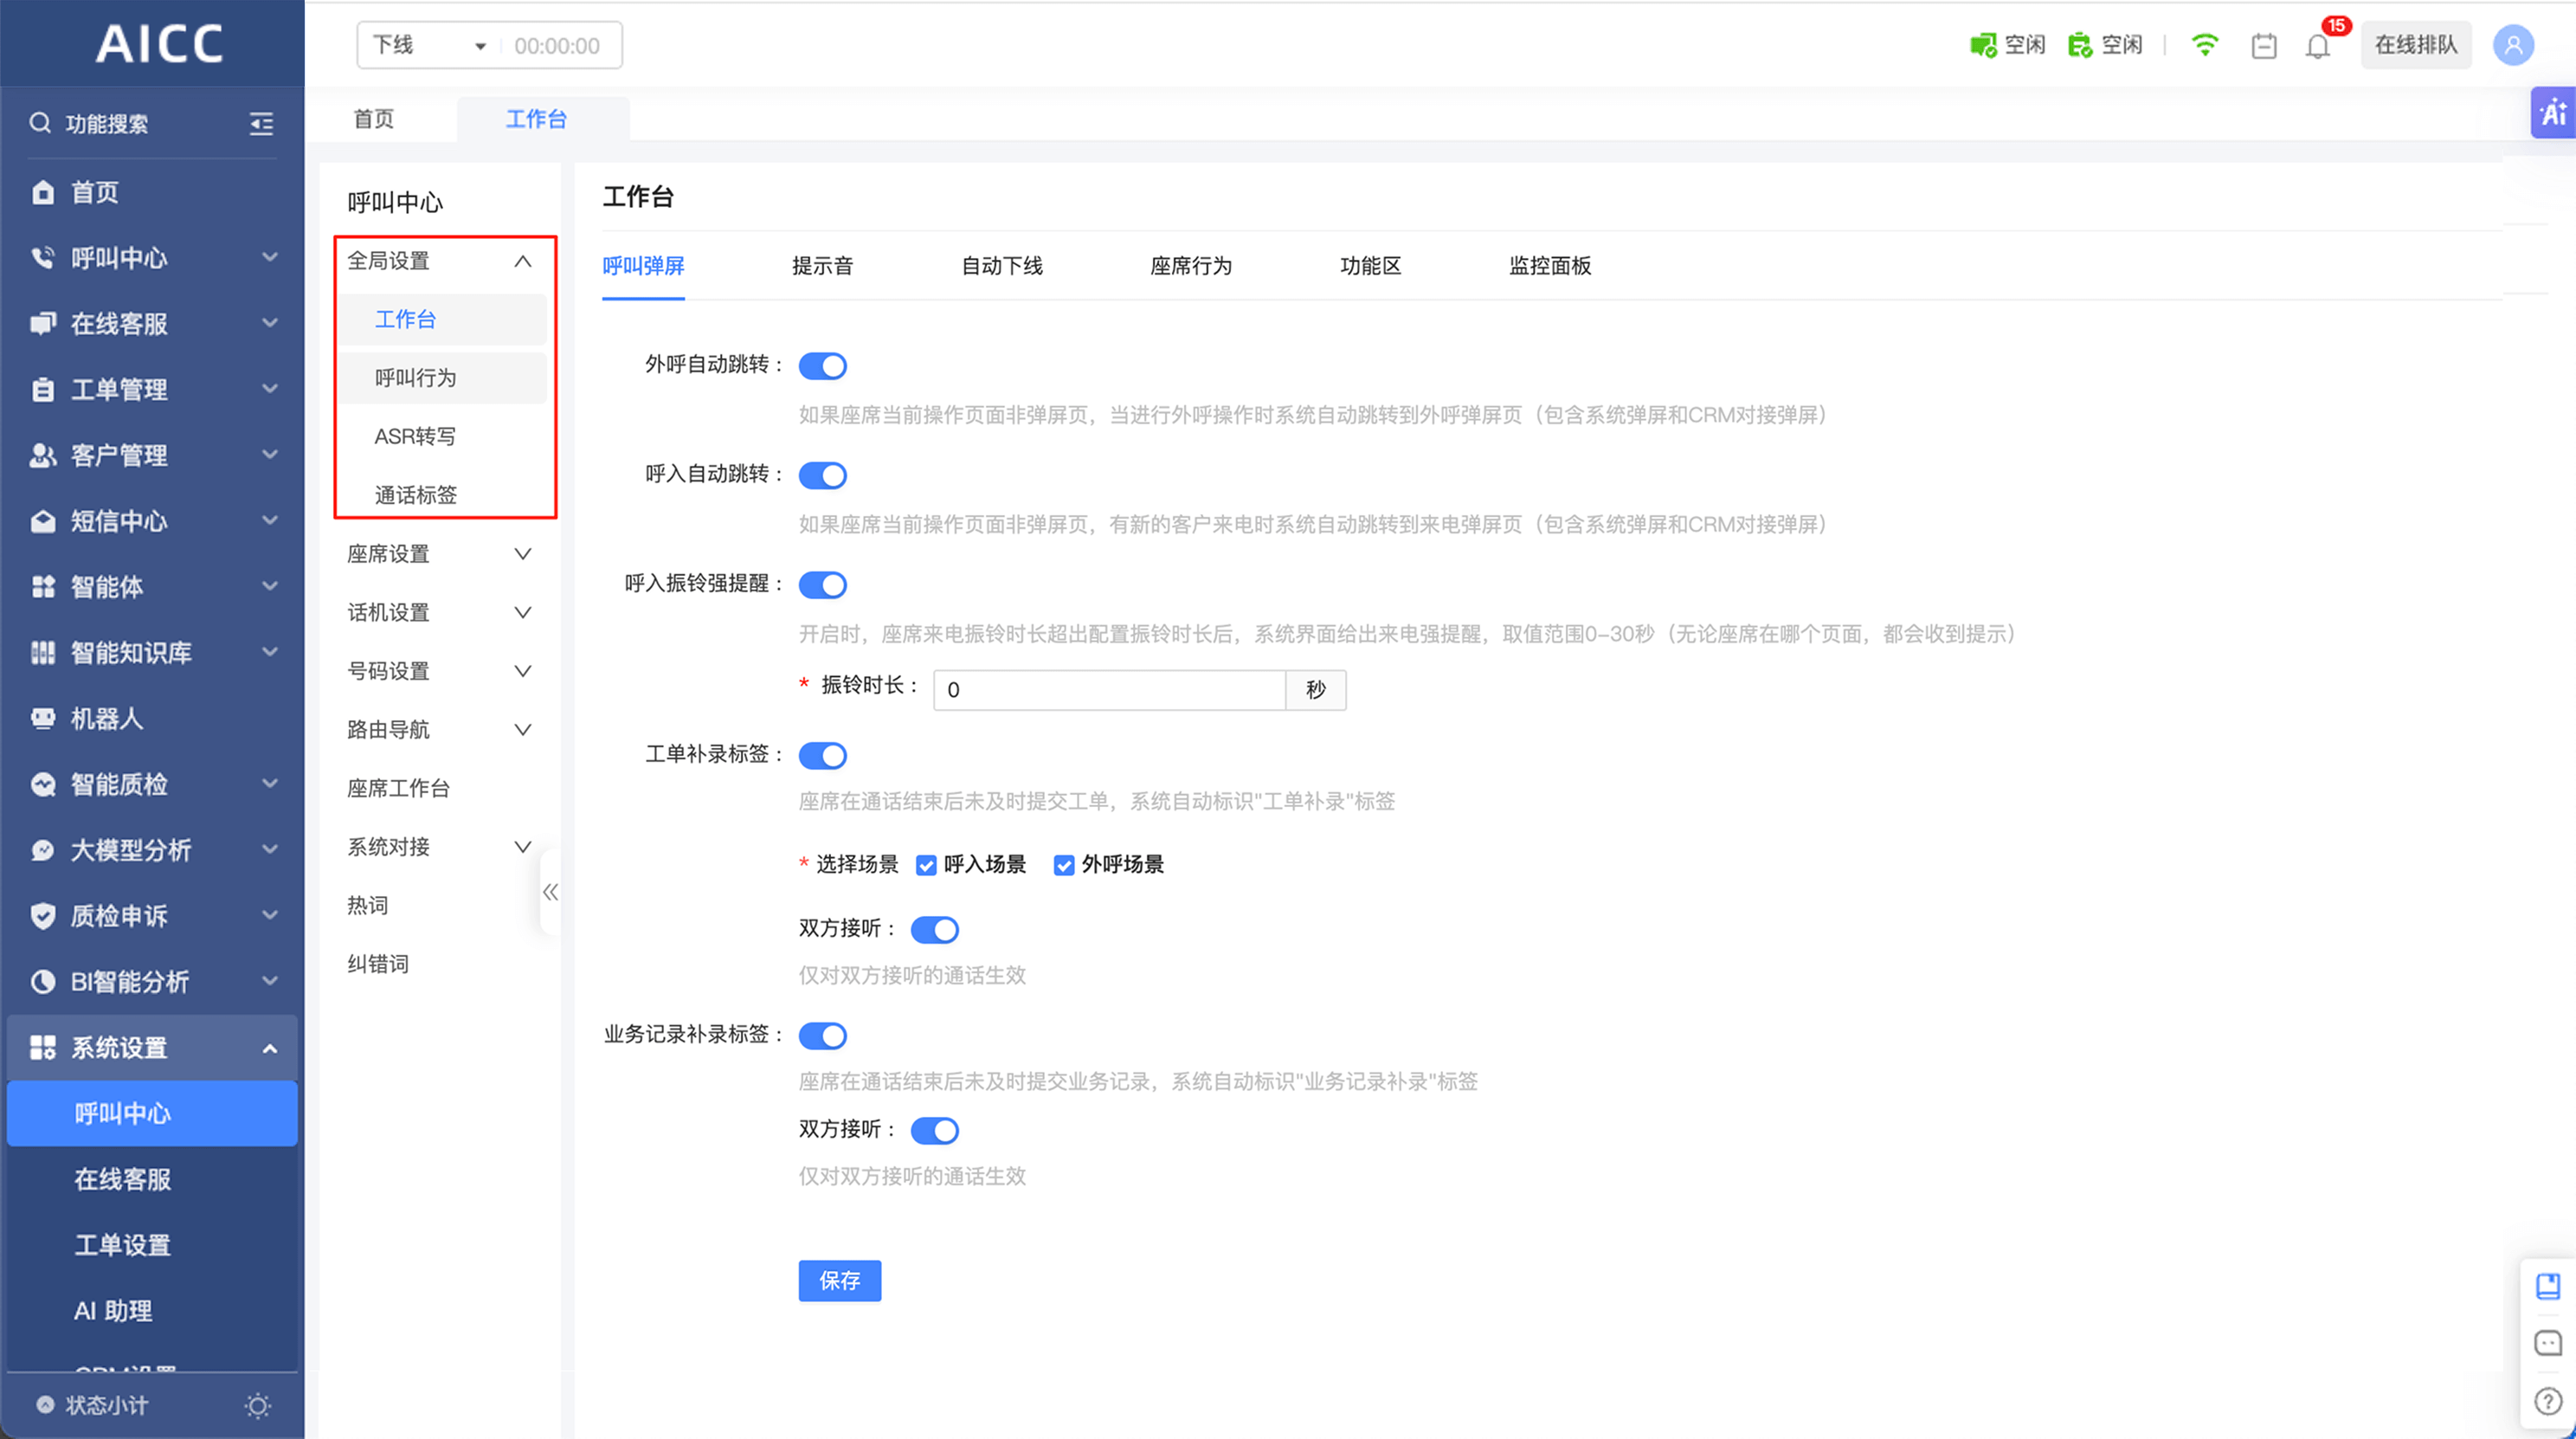Open the AI assistant floating icon

click(x=2553, y=112)
